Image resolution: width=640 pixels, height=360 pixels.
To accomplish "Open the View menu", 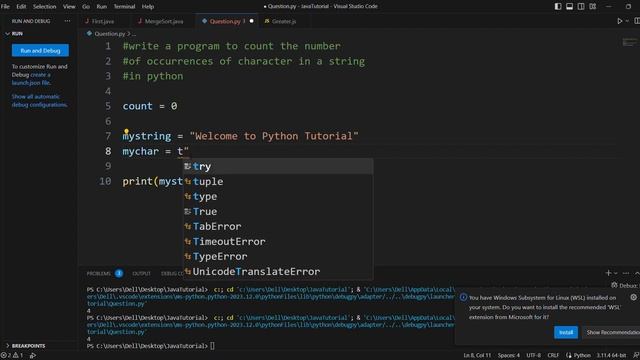I will [69, 7].
